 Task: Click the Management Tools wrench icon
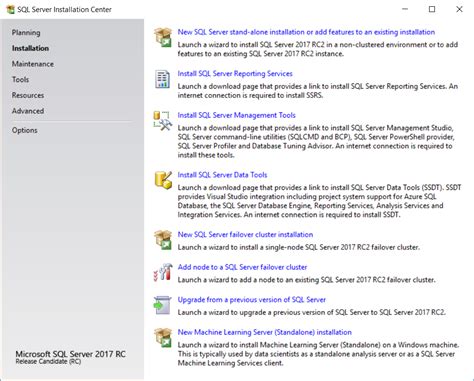(x=163, y=121)
